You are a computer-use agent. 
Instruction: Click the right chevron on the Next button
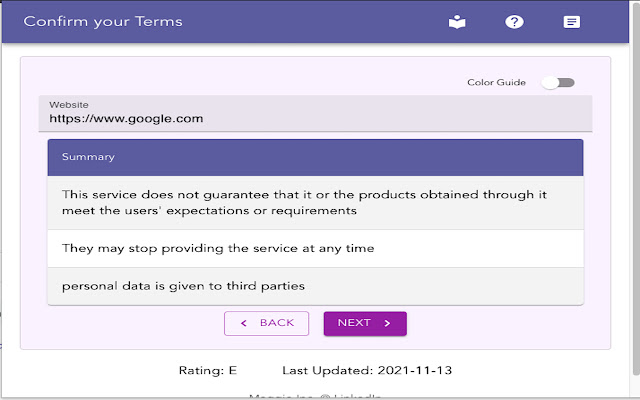point(387,323)
